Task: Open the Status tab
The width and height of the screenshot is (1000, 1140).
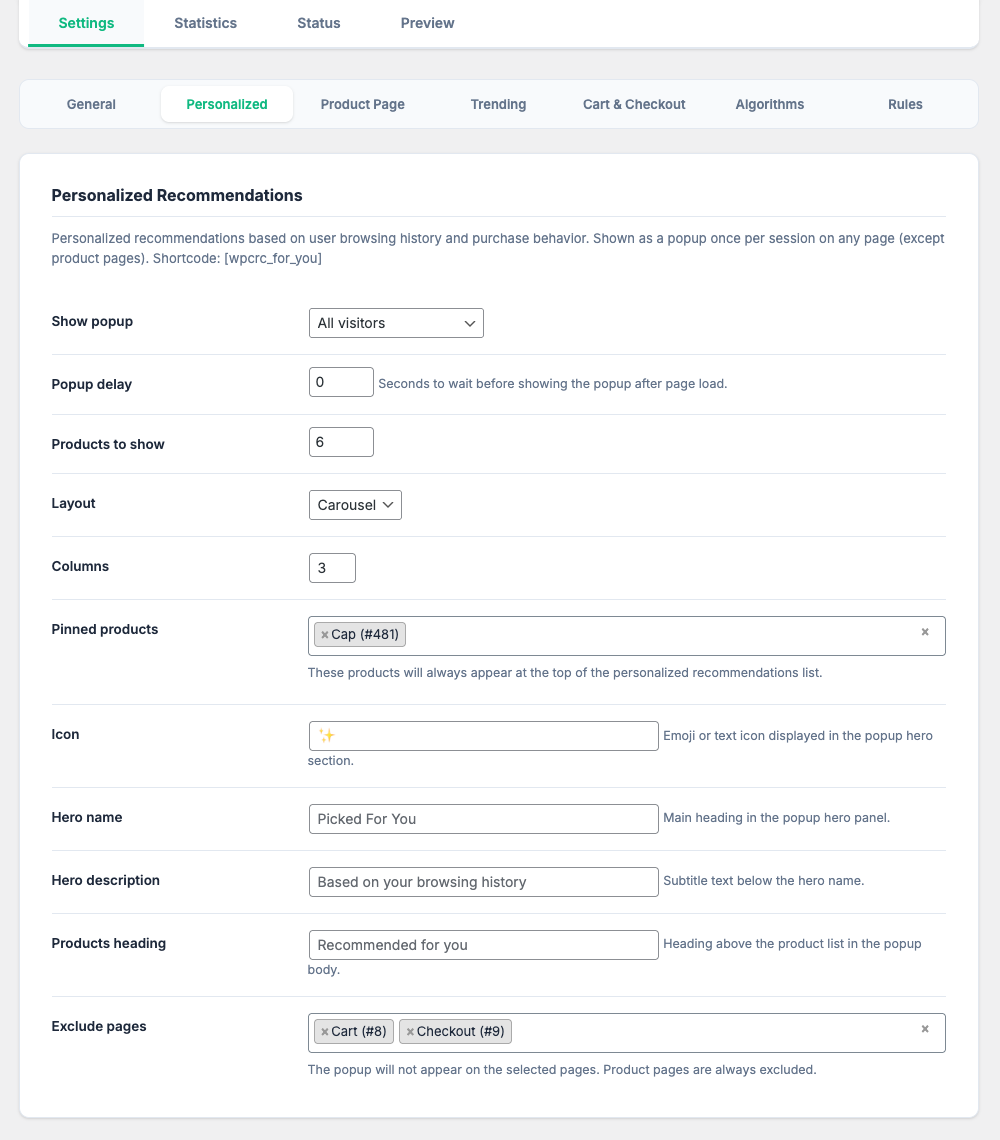Action: pyautogui.click(x=318, y=23)
